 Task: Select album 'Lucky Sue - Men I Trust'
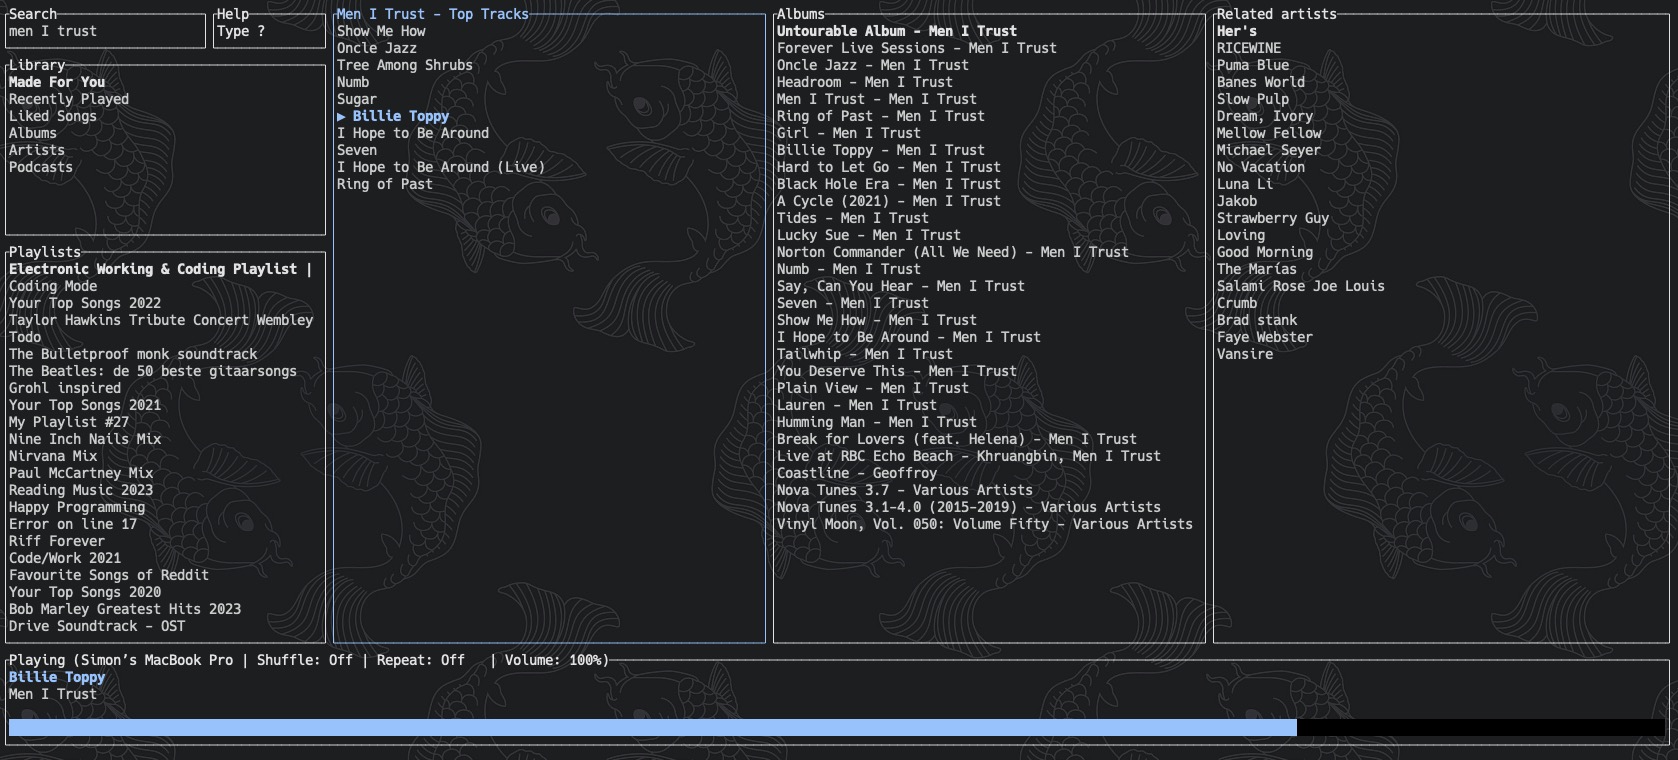click(869, 235)
